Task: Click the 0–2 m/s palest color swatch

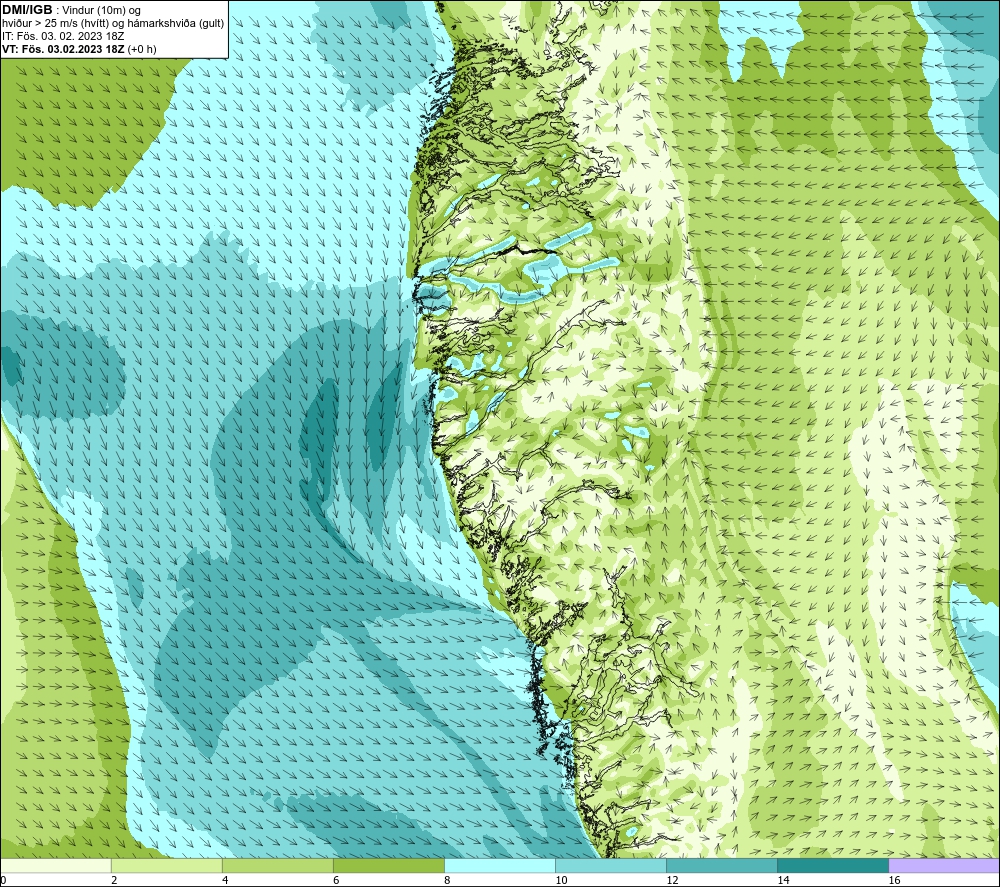Action: point(55,865)
